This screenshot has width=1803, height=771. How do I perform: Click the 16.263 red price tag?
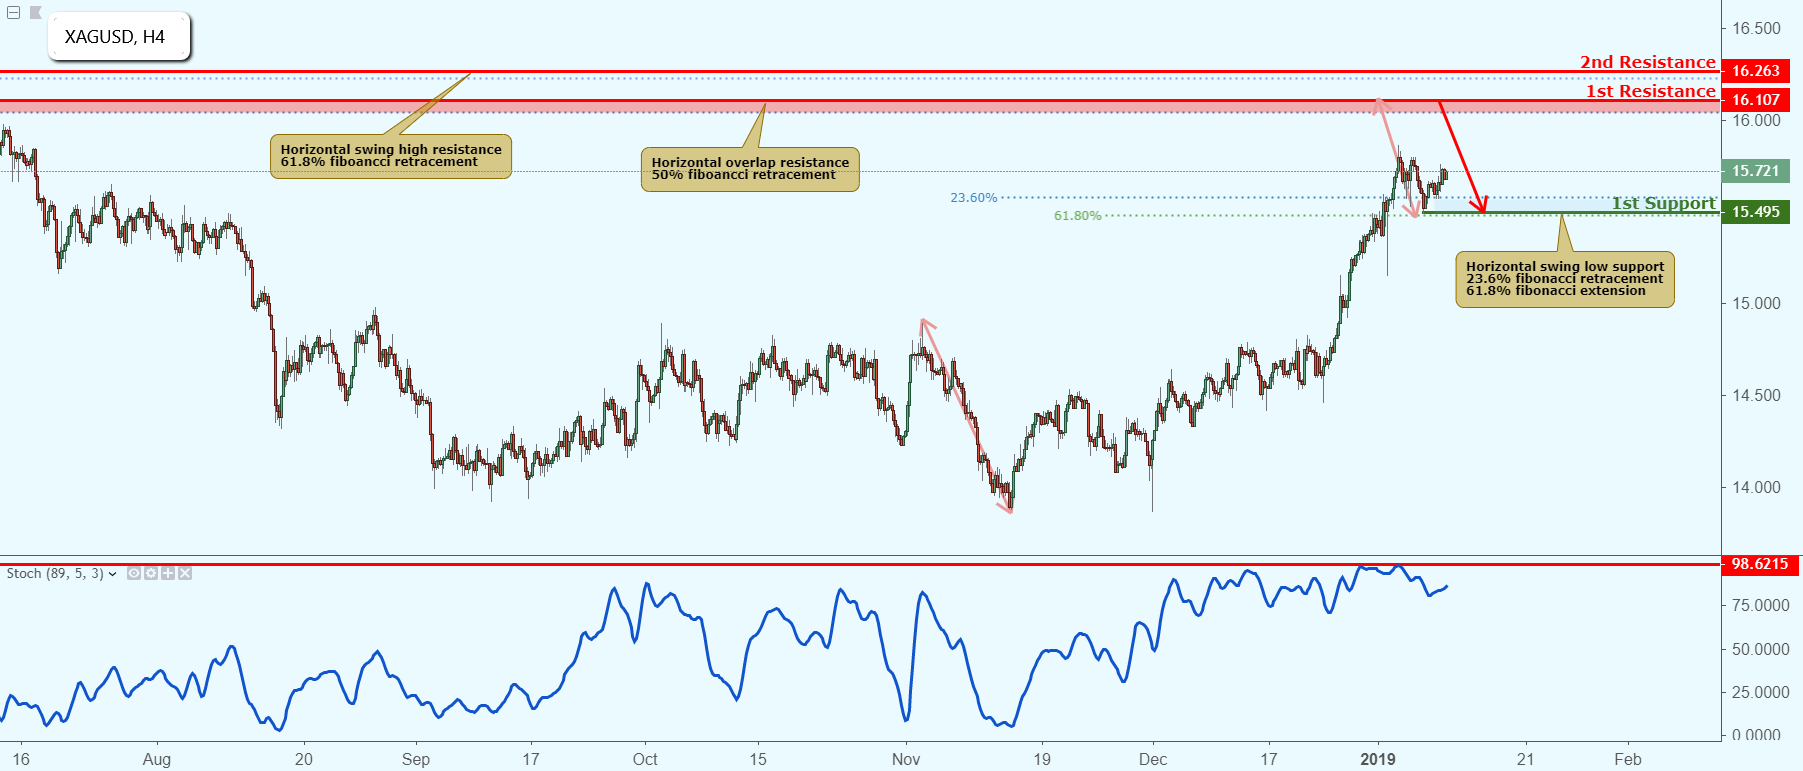point(1756,71)
